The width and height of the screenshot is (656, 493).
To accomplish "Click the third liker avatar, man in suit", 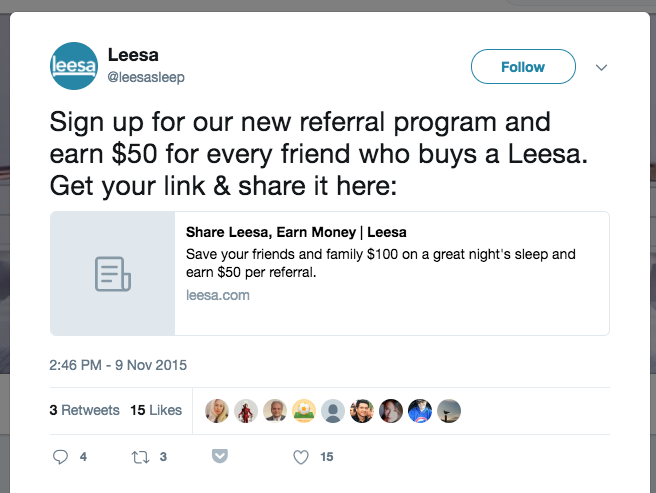I will tap(275, 410).
